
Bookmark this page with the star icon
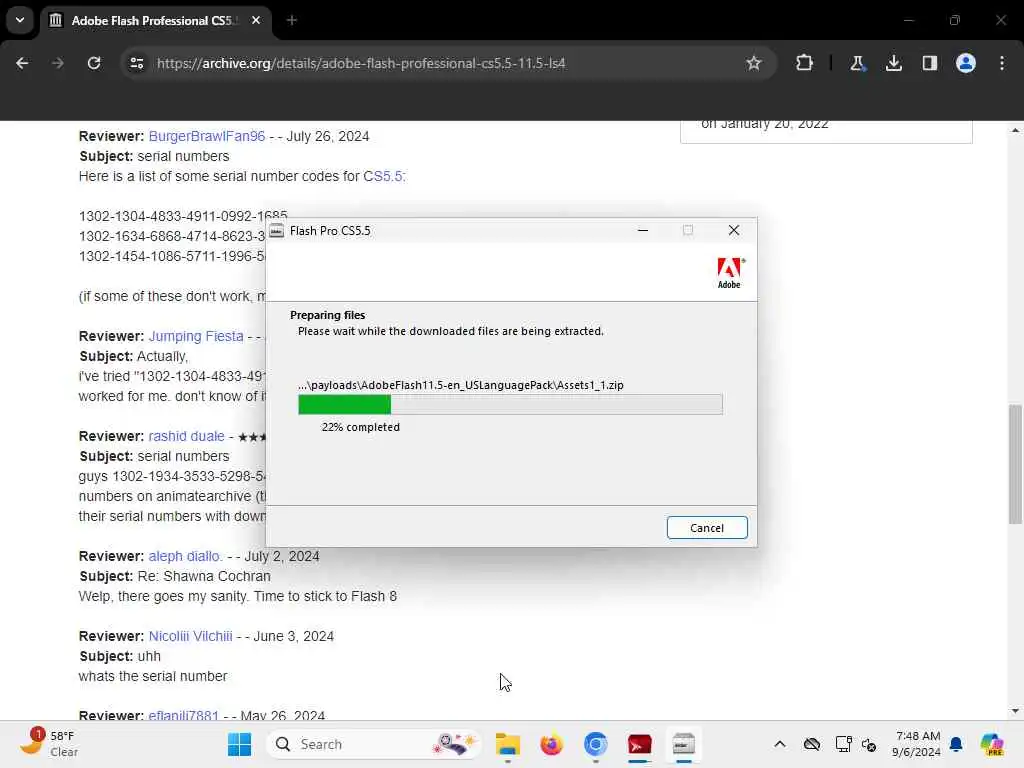[754, 63]
